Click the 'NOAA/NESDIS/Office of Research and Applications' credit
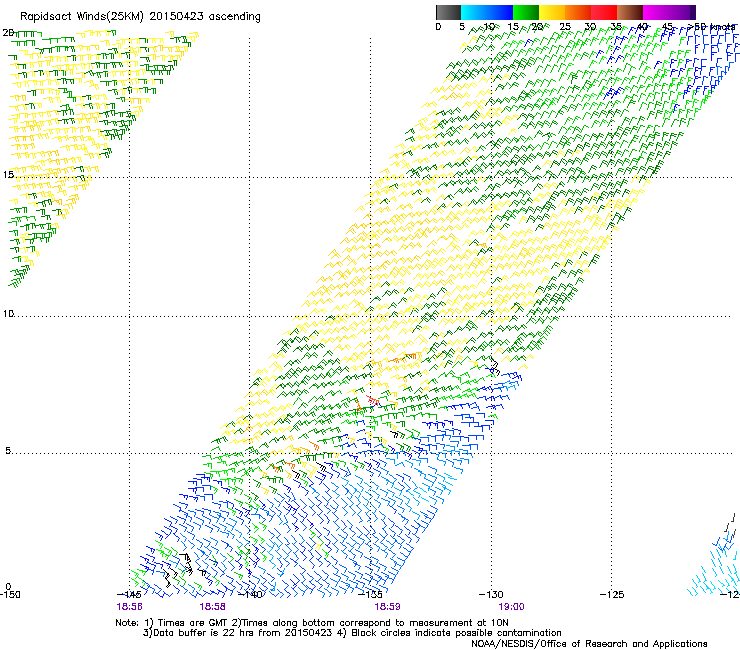 (589, 643)
